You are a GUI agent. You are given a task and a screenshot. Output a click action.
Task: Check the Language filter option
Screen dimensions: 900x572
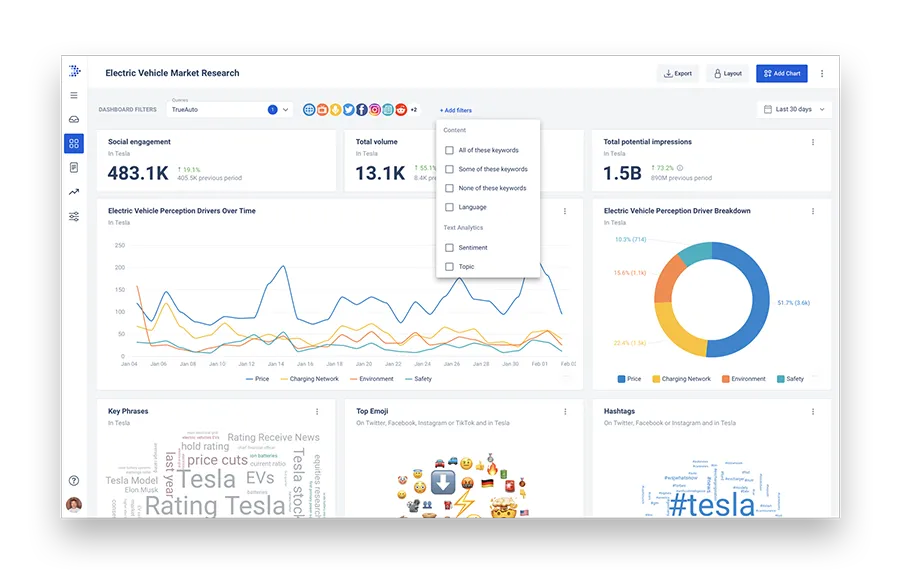(x=449, y=207)
